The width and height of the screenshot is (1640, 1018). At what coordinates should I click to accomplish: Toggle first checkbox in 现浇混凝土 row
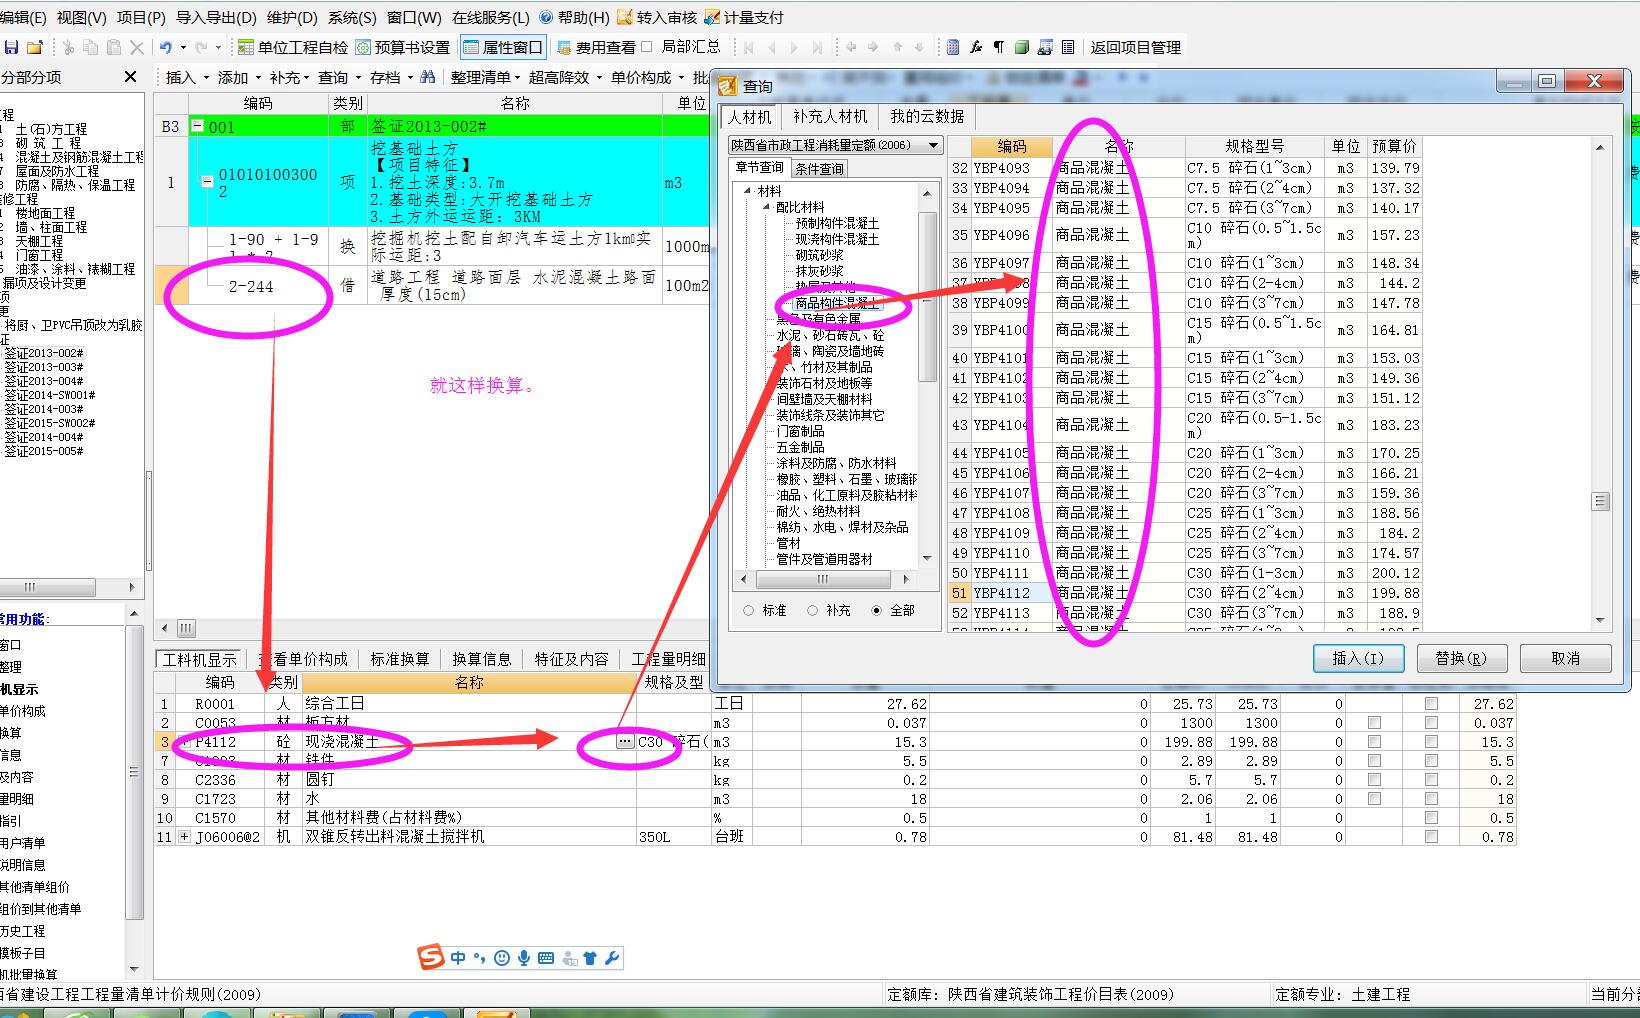click(x=1374, y=742)
